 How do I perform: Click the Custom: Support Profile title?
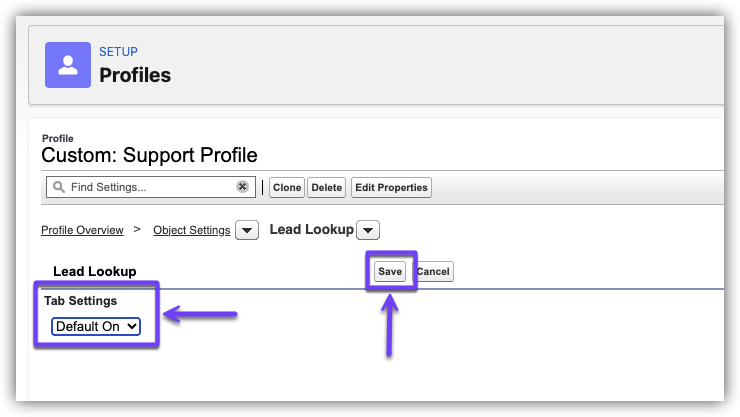[x=149, y=155]
